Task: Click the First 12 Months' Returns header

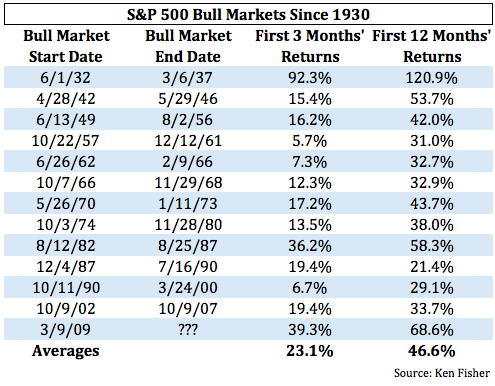Action: pyautogui.click(x=432, y=46)
